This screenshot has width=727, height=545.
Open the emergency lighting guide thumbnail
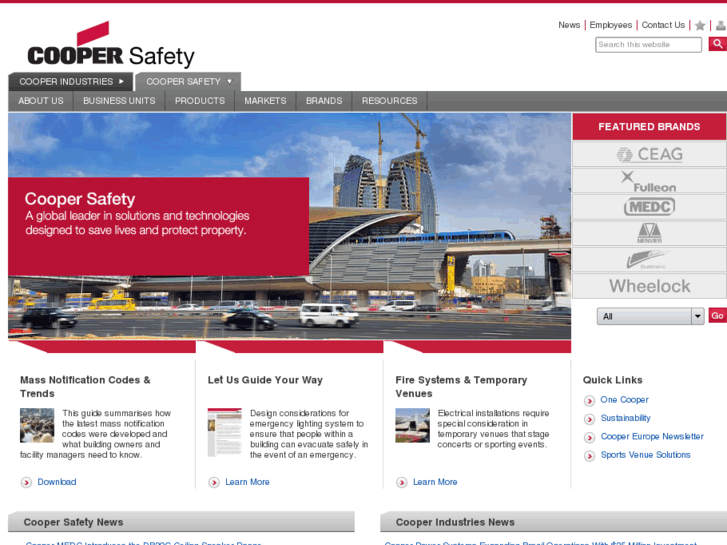click(x=225, y=432)
